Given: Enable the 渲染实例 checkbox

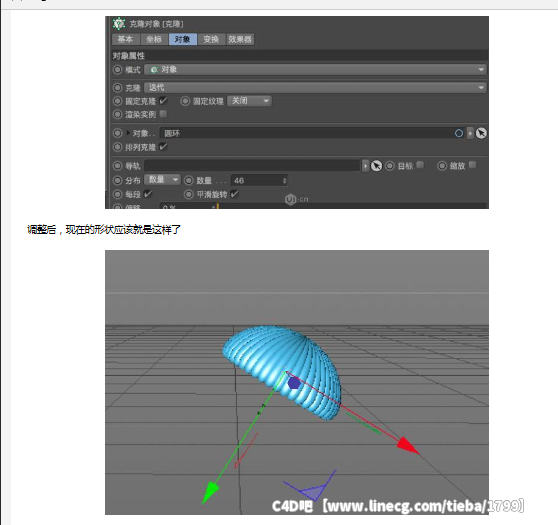Looking at the screenshot, I should (x=163, y=114).
